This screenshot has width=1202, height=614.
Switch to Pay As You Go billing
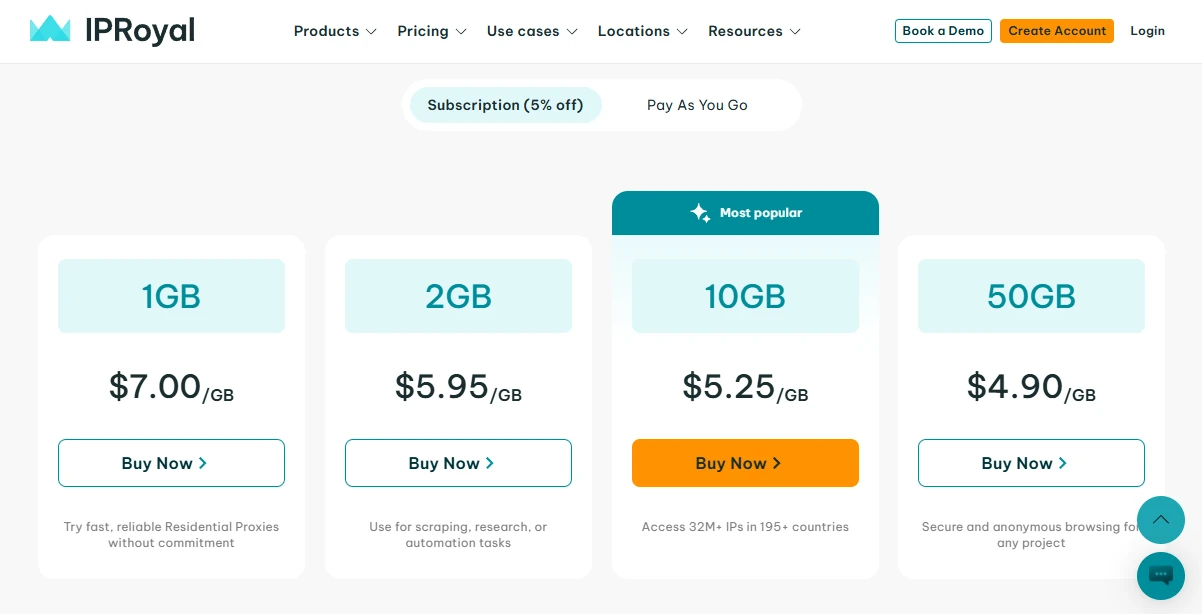[697, 105]
